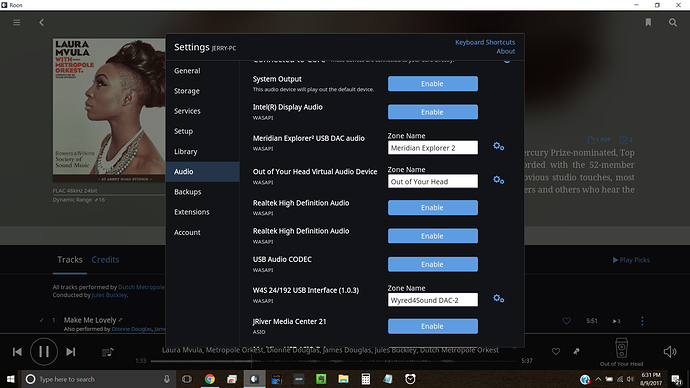690x388 pixels.
Task: Open General settings section
Action: coord(203,71)
